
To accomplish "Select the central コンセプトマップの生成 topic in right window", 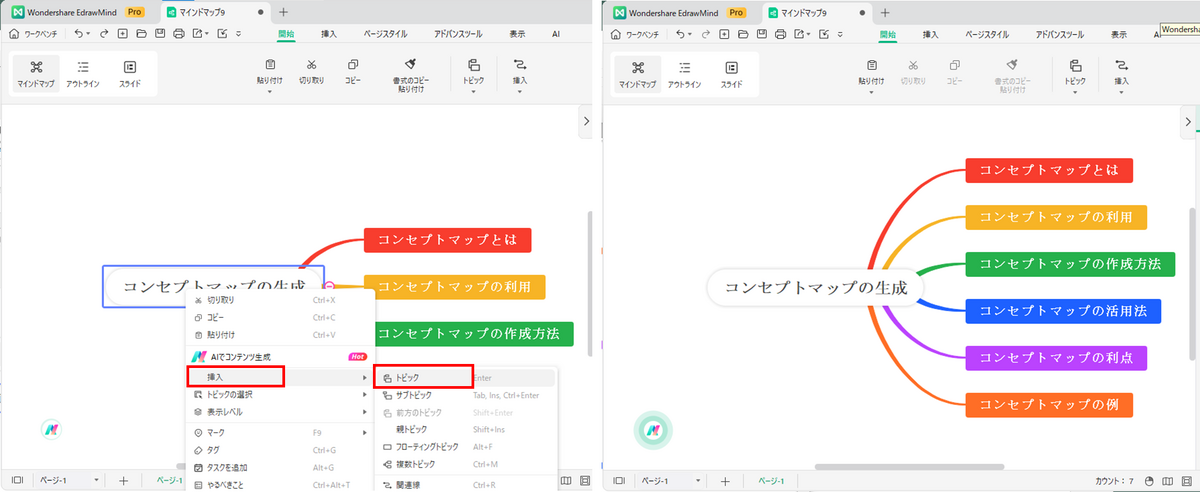I will 815,287.
